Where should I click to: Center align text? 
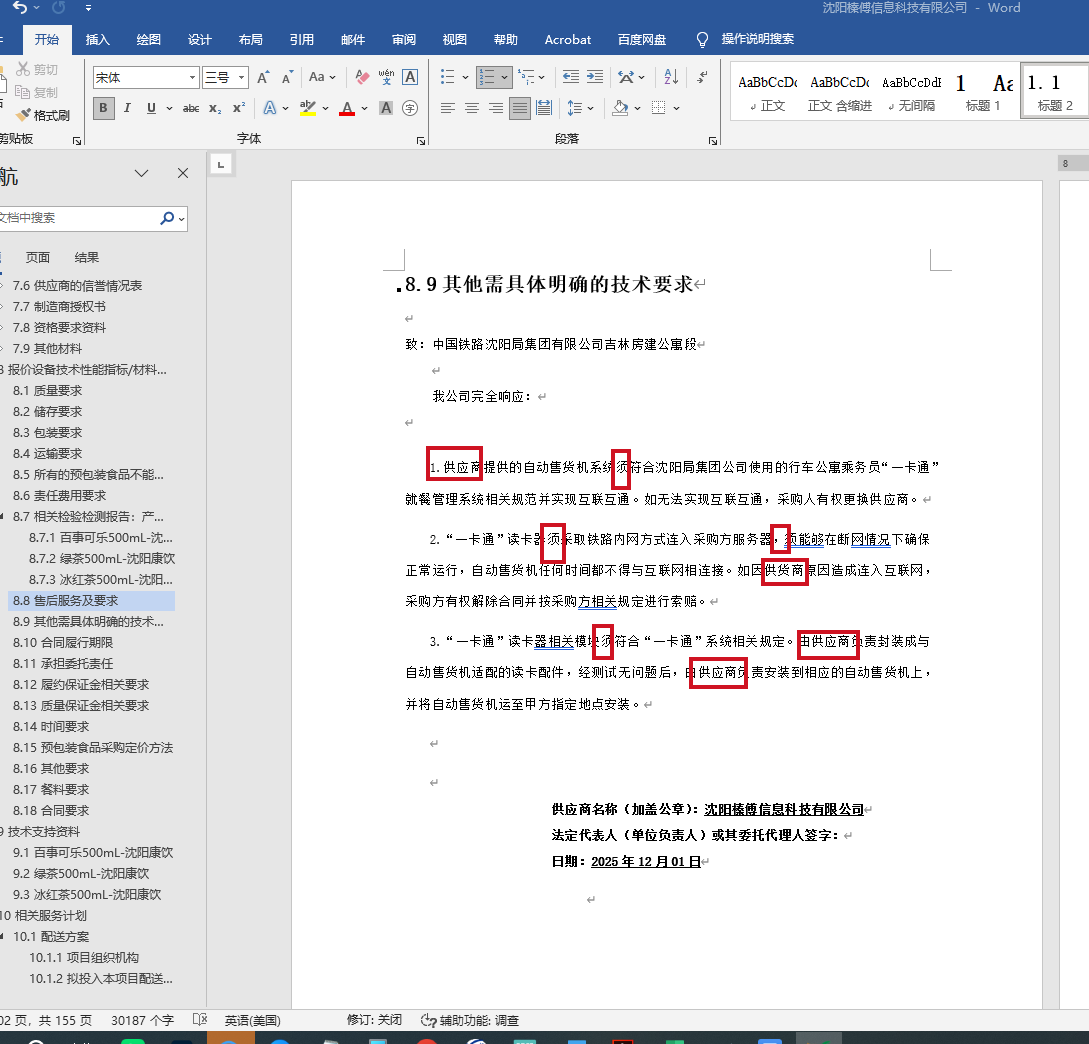coord(472,108)
